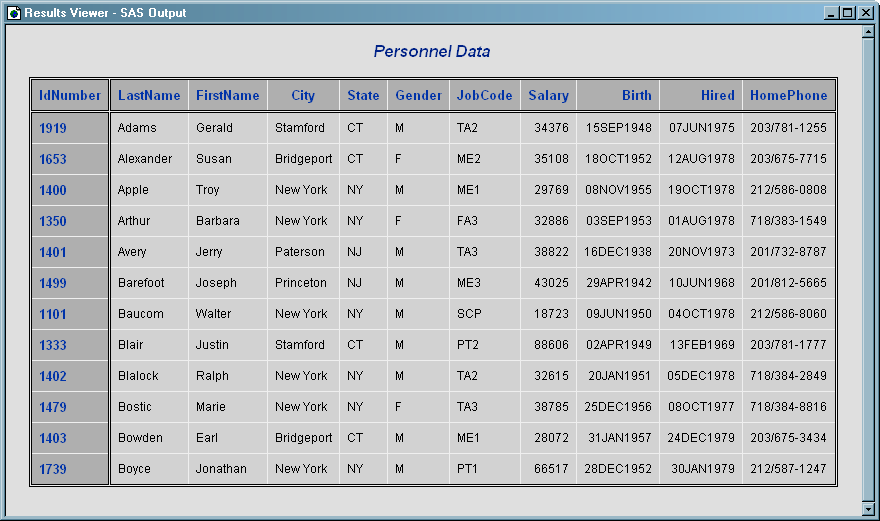This screenshot has height=521, width=880.
Task: Click last name Boyce
Action: [x=134, y=469]
